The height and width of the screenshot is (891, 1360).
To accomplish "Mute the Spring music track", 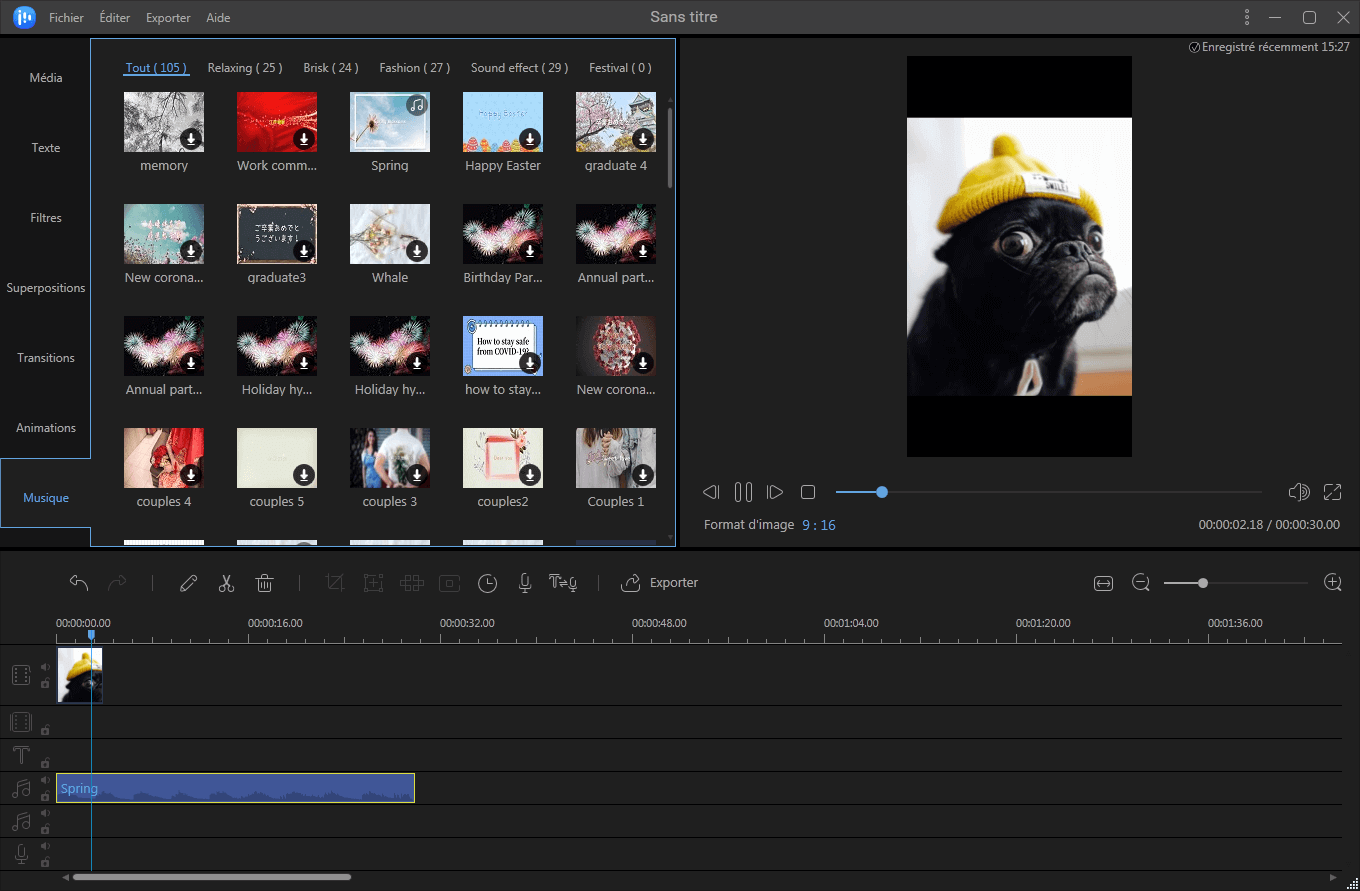I will point(45,781).
